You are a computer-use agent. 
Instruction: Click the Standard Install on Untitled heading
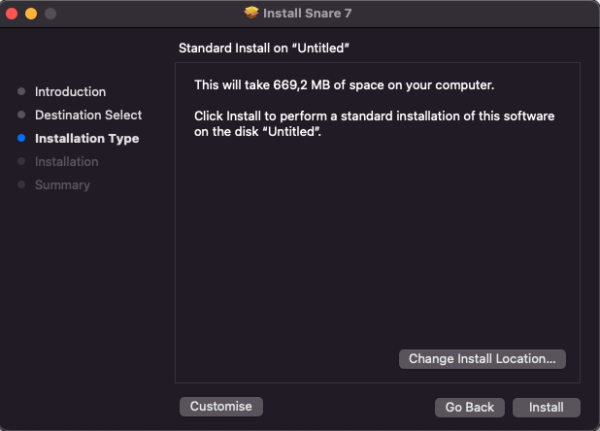coord(270,48)
